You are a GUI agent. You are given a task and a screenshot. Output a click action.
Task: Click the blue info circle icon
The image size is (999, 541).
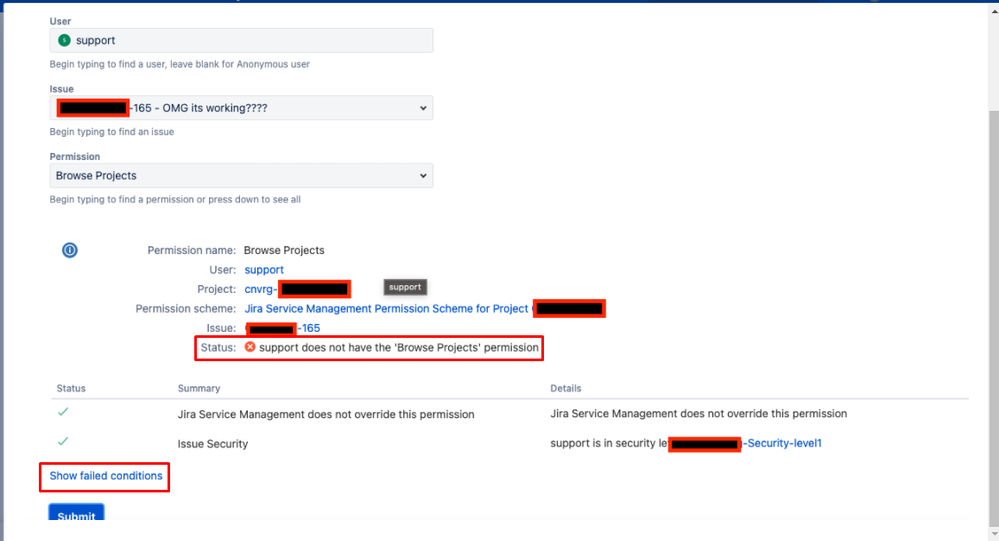point(69,250)
